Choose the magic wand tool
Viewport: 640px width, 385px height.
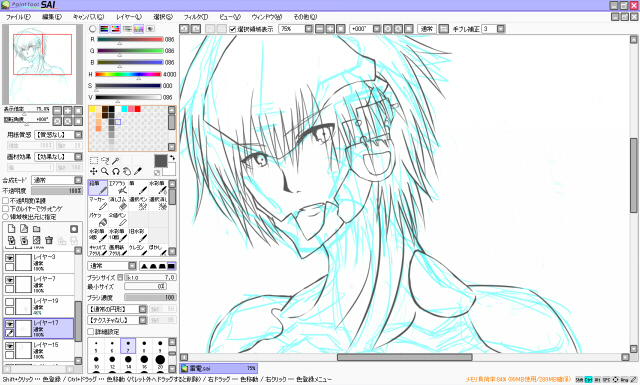coord(116,160)
